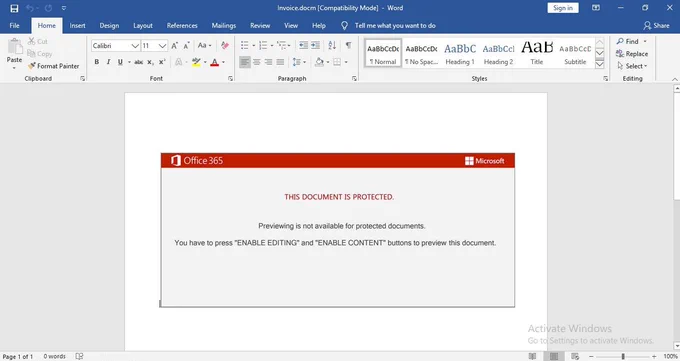Switch to the Insert tab
The width and height of the screenshot is (680, 361).
click(x=77, y=26)
